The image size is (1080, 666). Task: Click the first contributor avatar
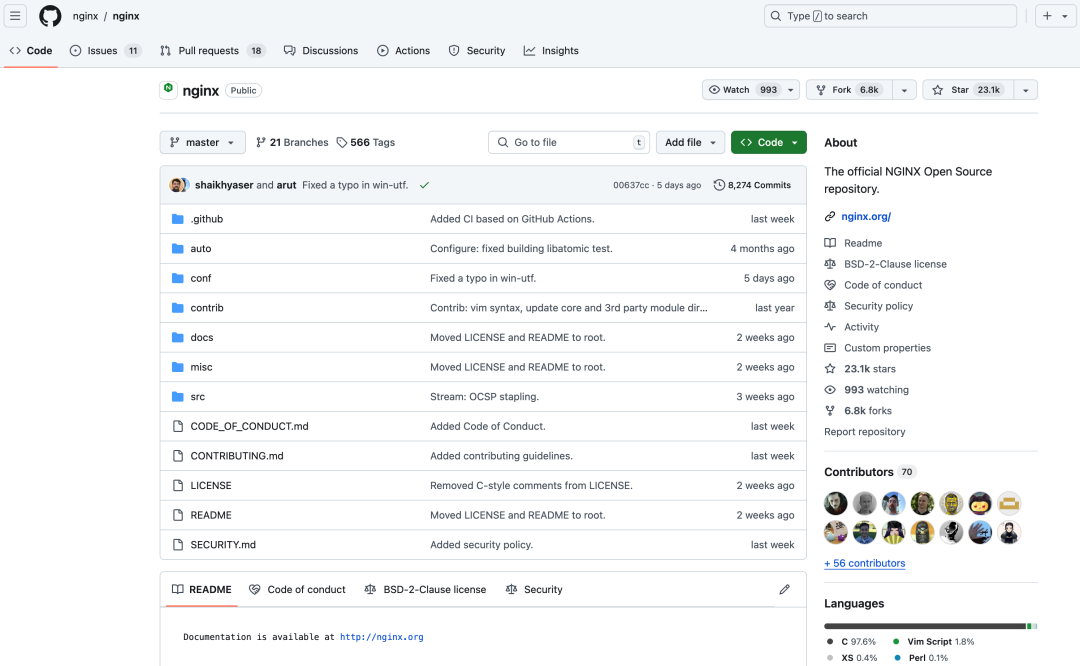(x=835, y=503)
